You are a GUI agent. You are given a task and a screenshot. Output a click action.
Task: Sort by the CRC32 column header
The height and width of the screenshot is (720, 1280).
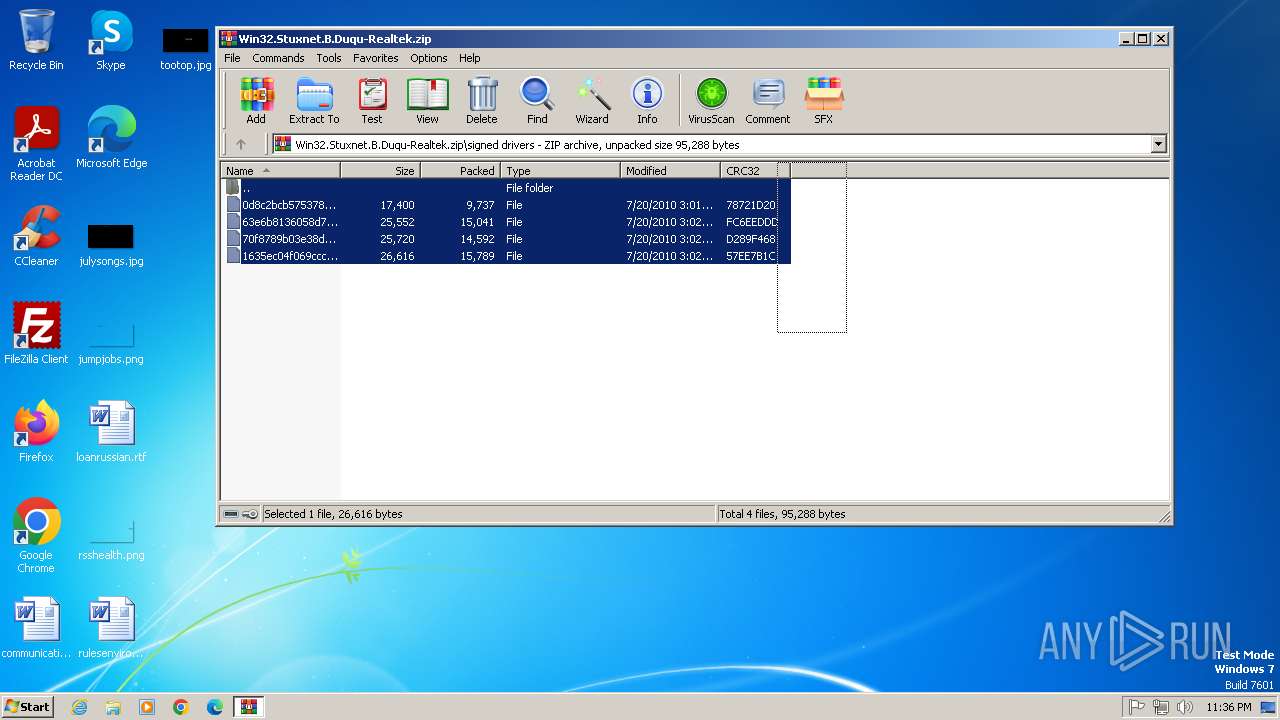(x=755, y=171)
